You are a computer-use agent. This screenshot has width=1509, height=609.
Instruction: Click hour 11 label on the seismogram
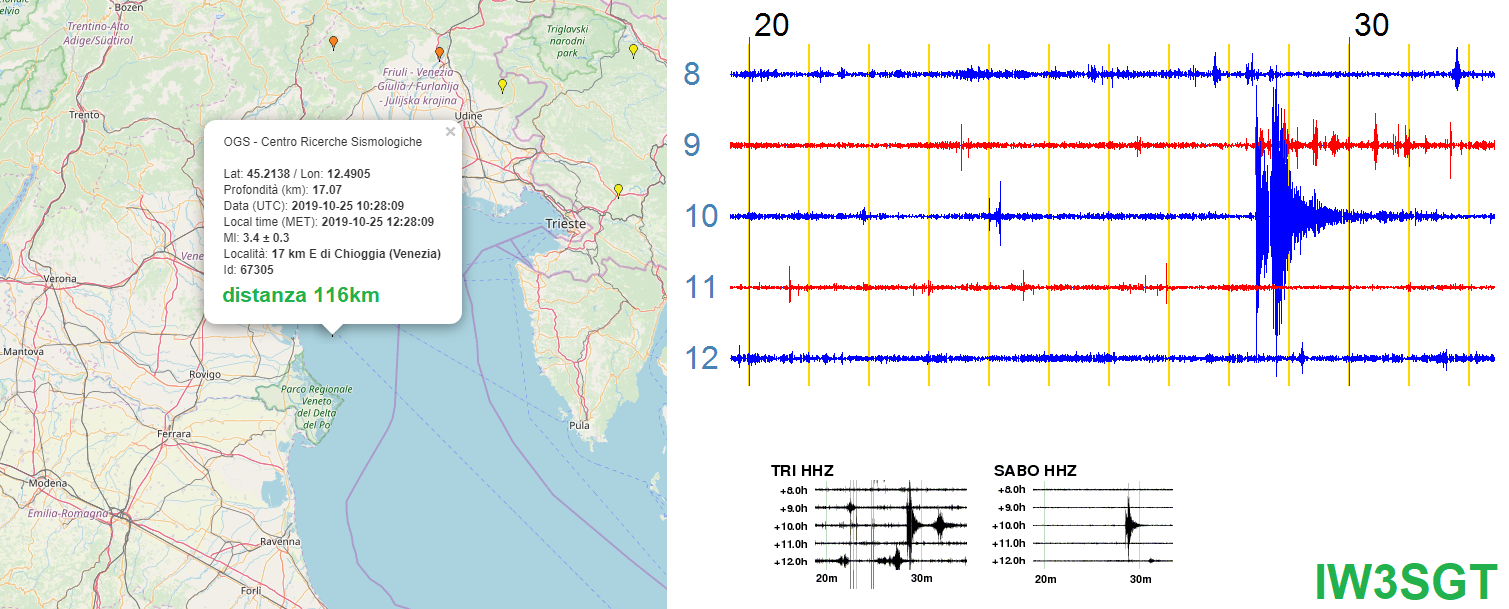pos(702,288)
